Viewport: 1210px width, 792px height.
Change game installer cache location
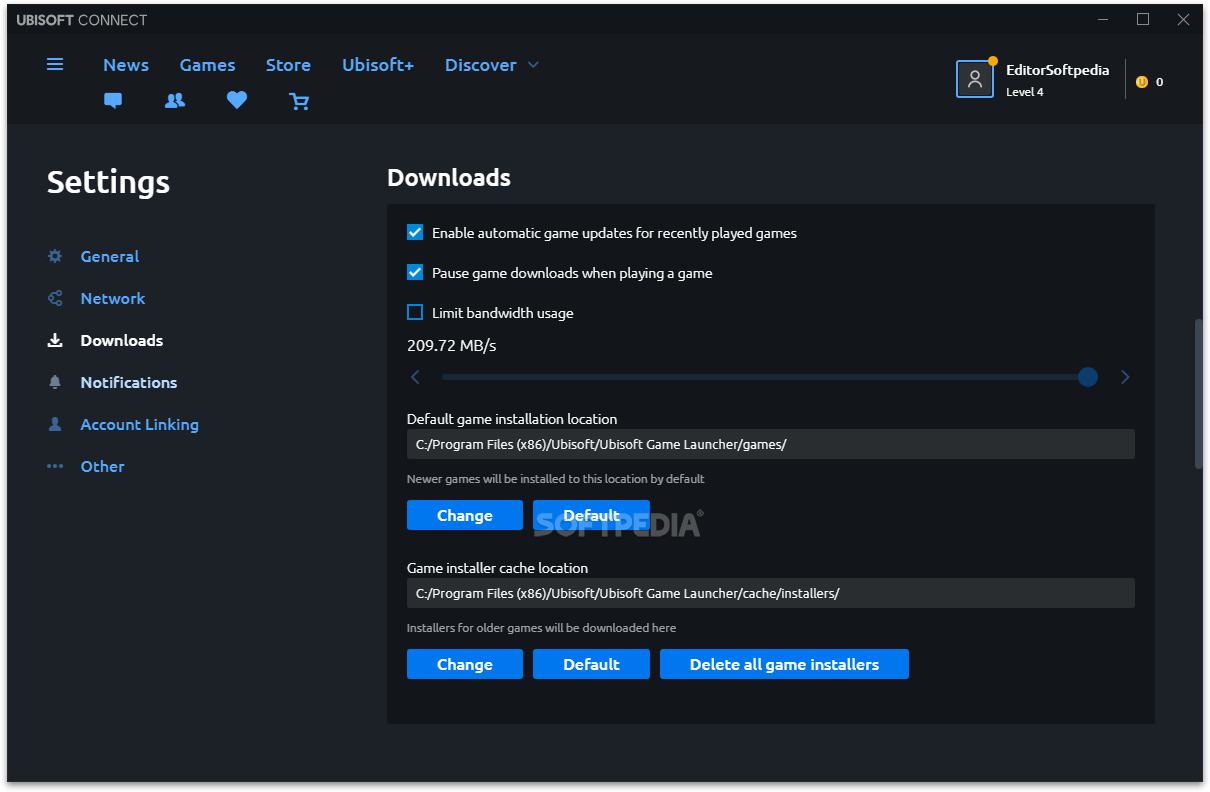click(465, 664)
